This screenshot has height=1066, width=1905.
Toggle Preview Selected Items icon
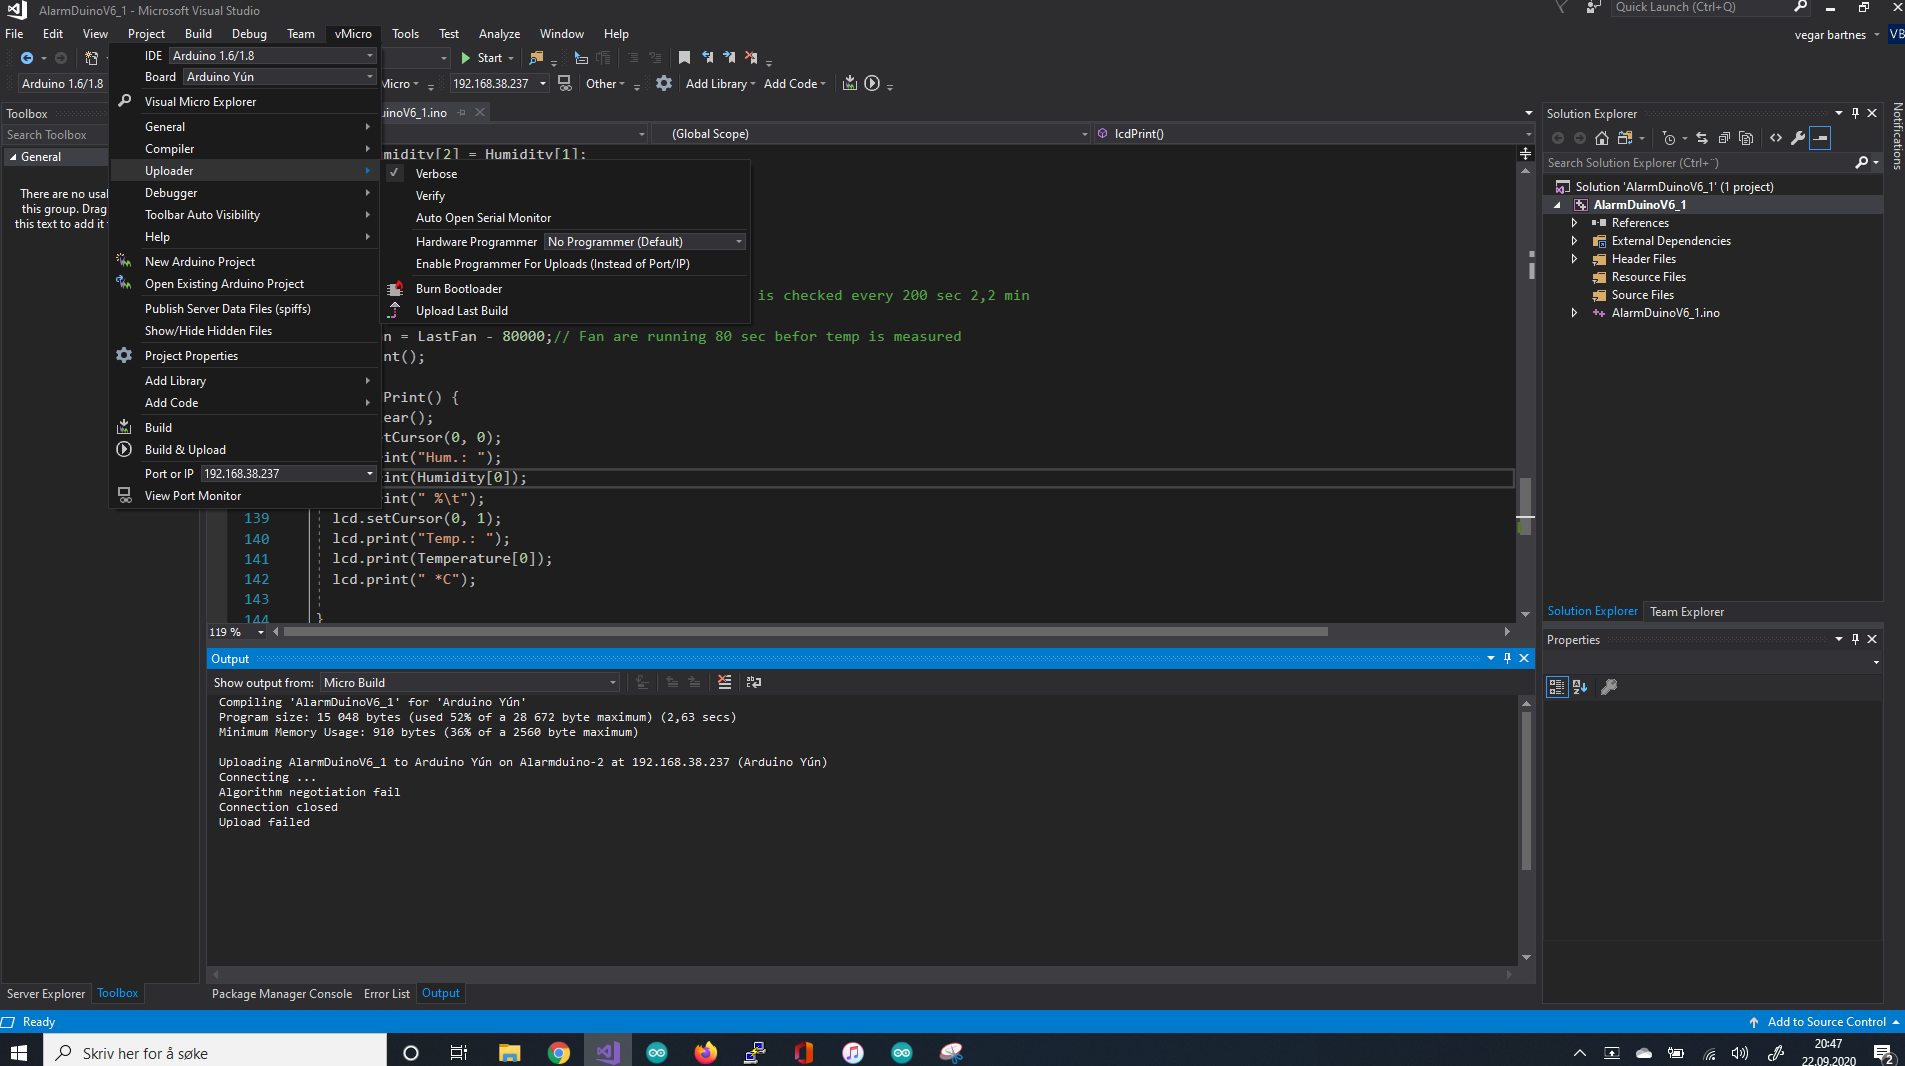(1820, 138)
